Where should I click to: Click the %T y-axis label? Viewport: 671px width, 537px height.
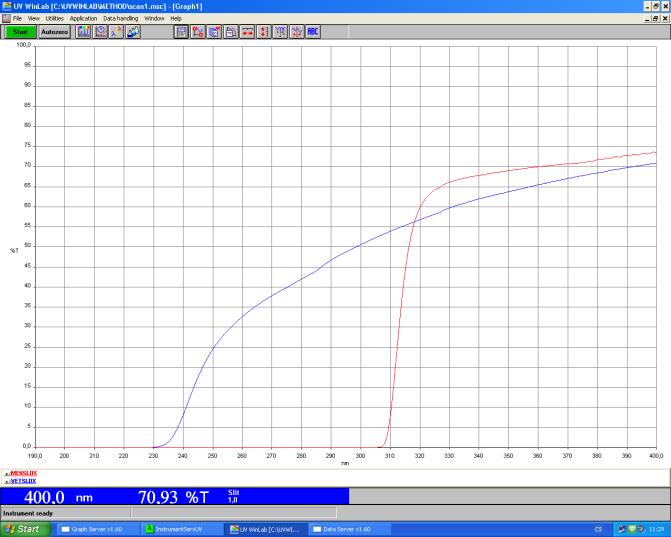[14, 250]
